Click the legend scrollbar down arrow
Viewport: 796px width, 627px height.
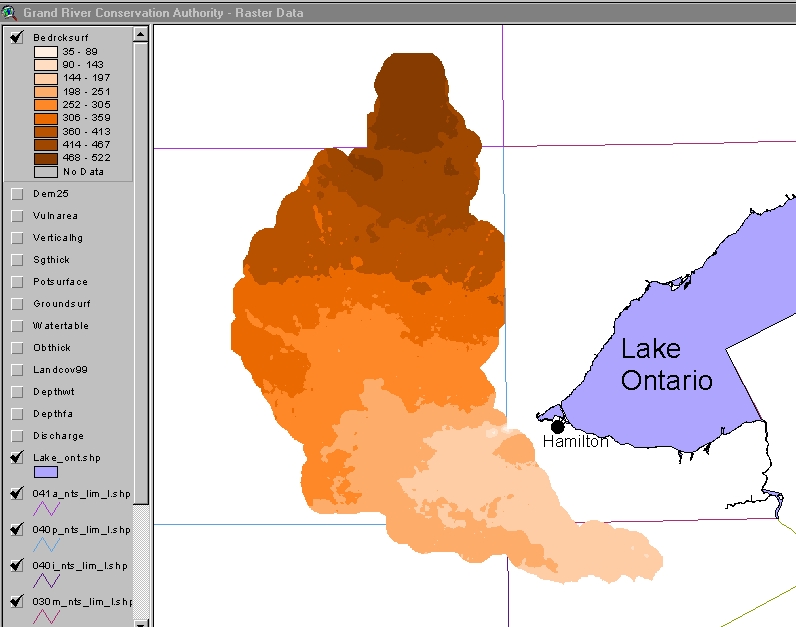click(x=141, y=623)
